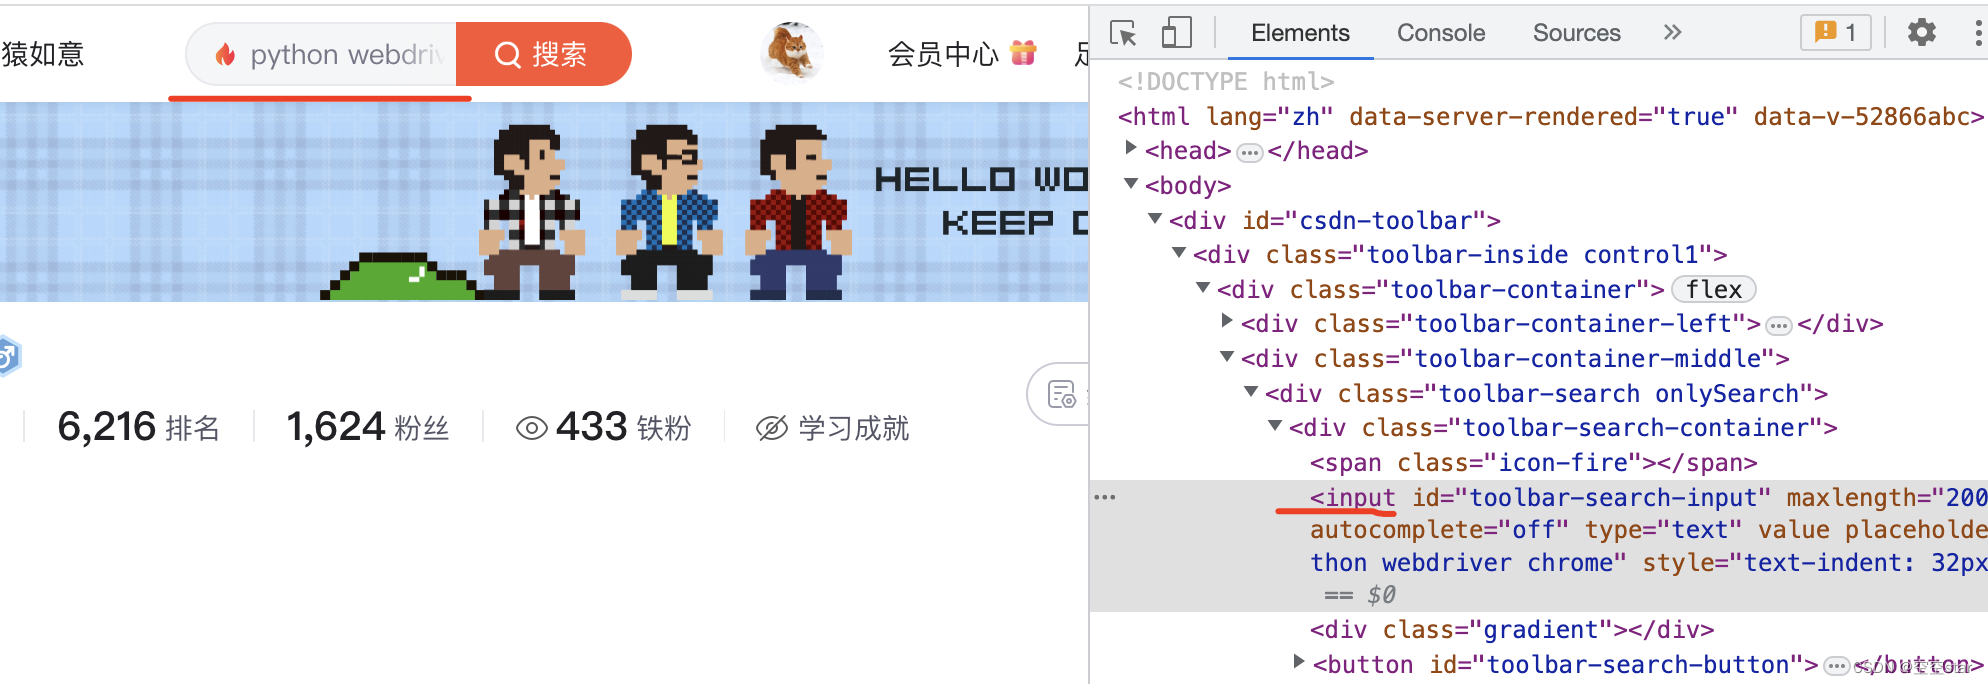Toggle the eye icon beside 433 铁粉
The height and width of the screenshot is (684, 1988).
pyautogui.click(x=531, y=428)
